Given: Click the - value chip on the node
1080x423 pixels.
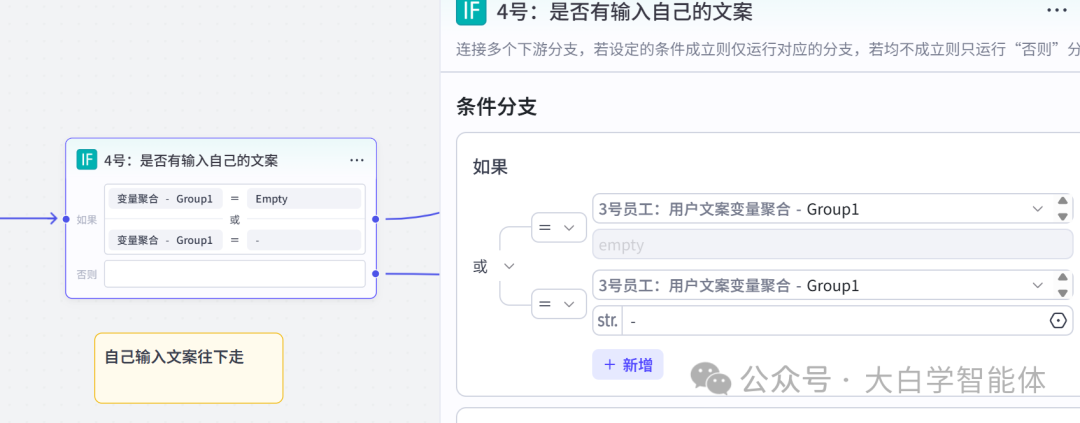Looking at the screenshot, I should (x=304, y=240).
